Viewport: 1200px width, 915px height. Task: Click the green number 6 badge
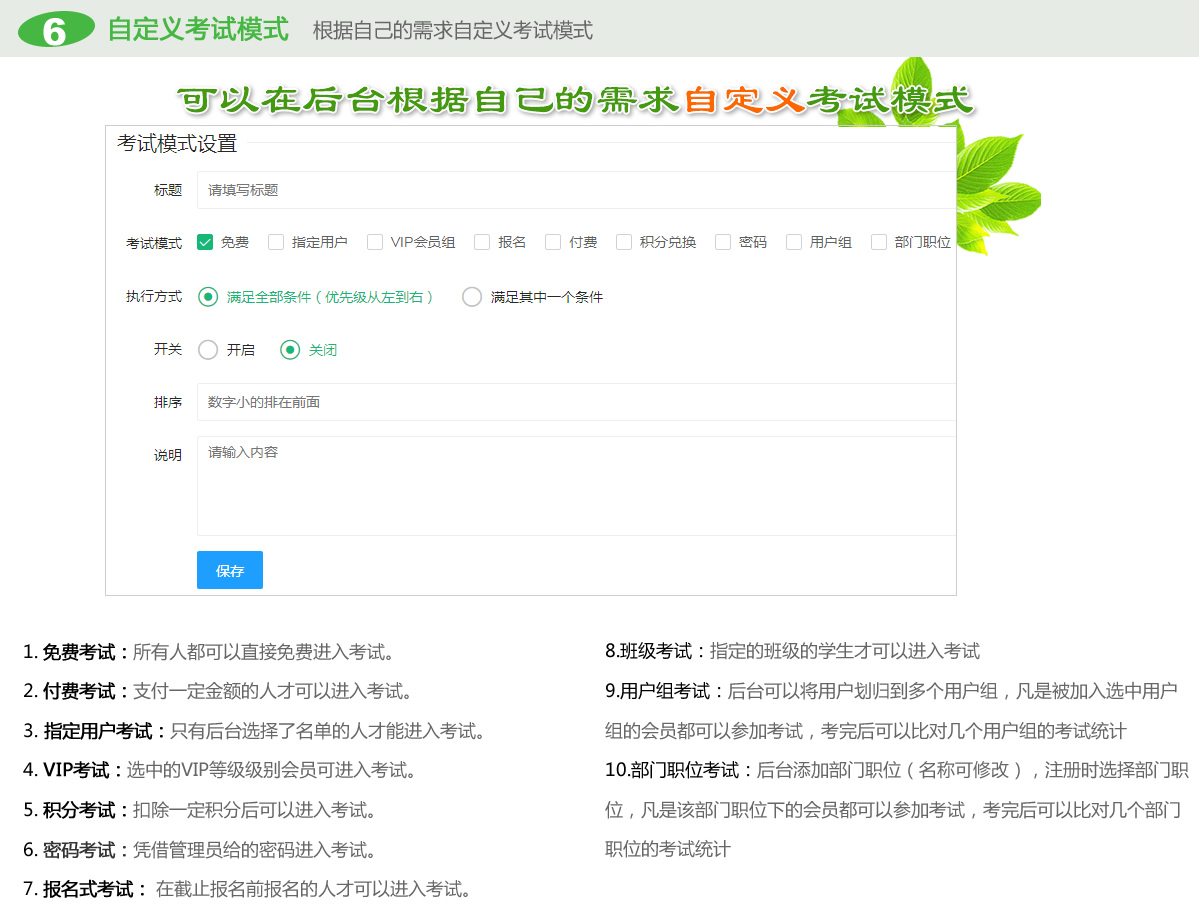point(56,30)
